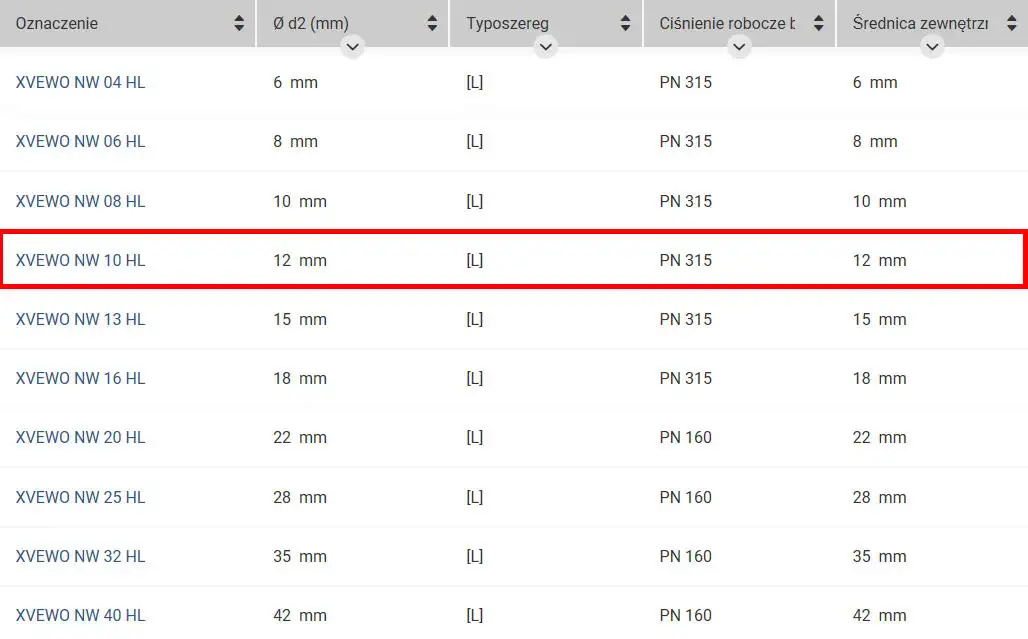The image size is (1028, 639).
Task: Select the XVEWO NW 08 HL link
Action: click(x=80, y=201)
